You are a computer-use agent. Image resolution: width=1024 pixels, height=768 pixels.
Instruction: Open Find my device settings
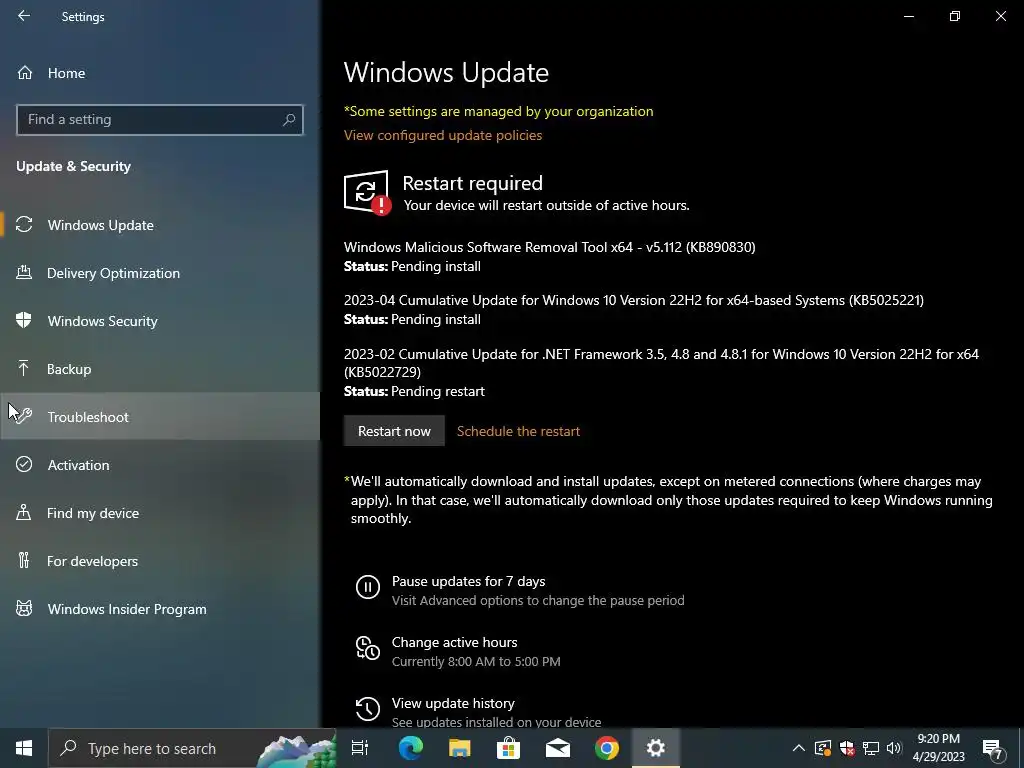[160, 513]
